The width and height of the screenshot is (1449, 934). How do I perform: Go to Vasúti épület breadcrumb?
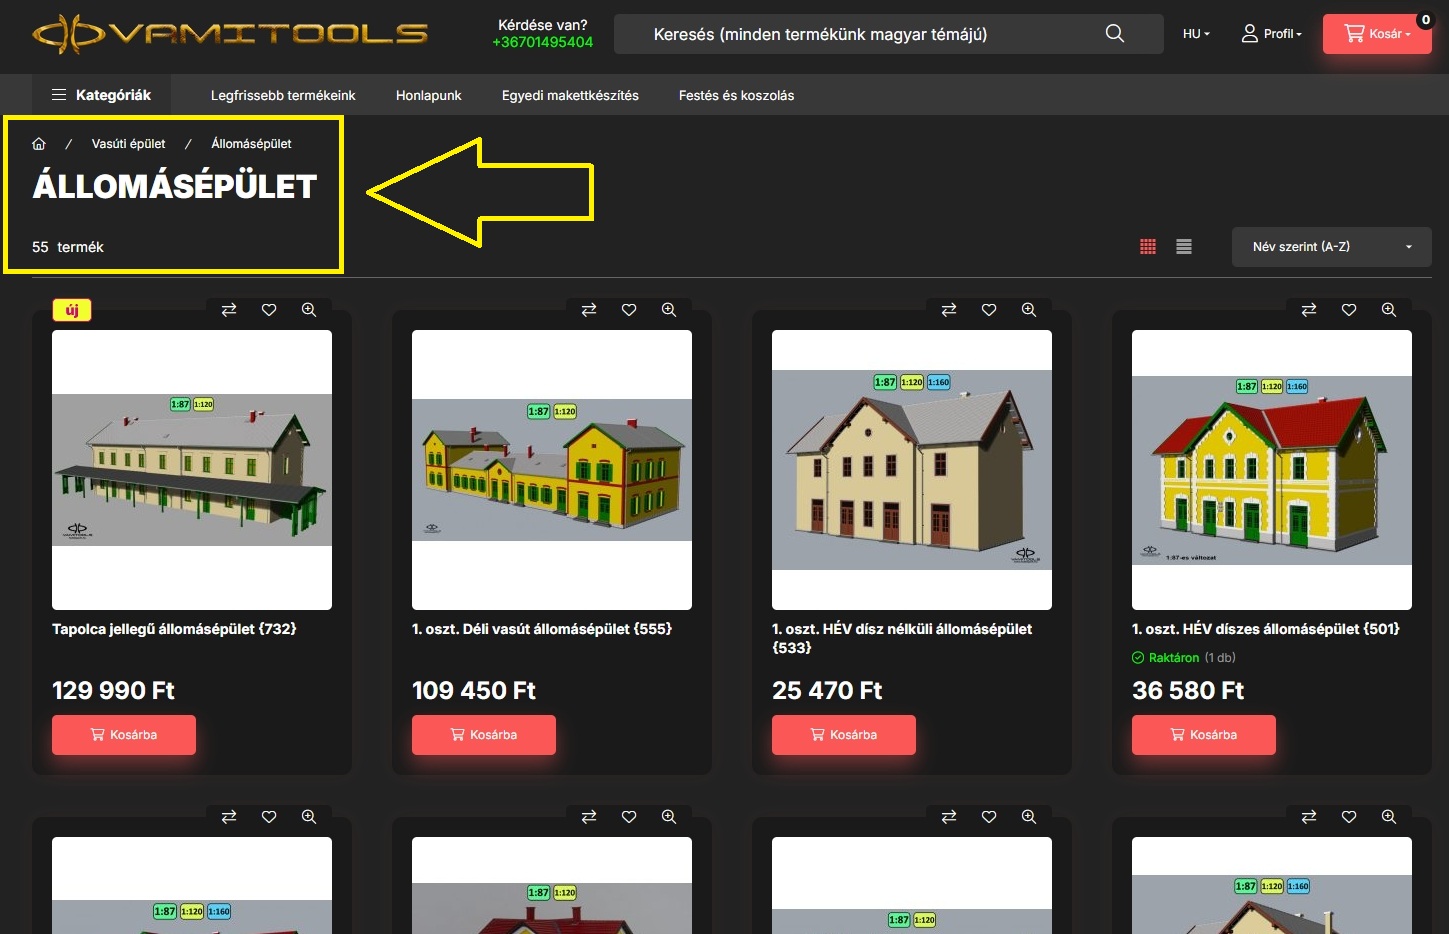pyautogui.click(x=128, y=144)
